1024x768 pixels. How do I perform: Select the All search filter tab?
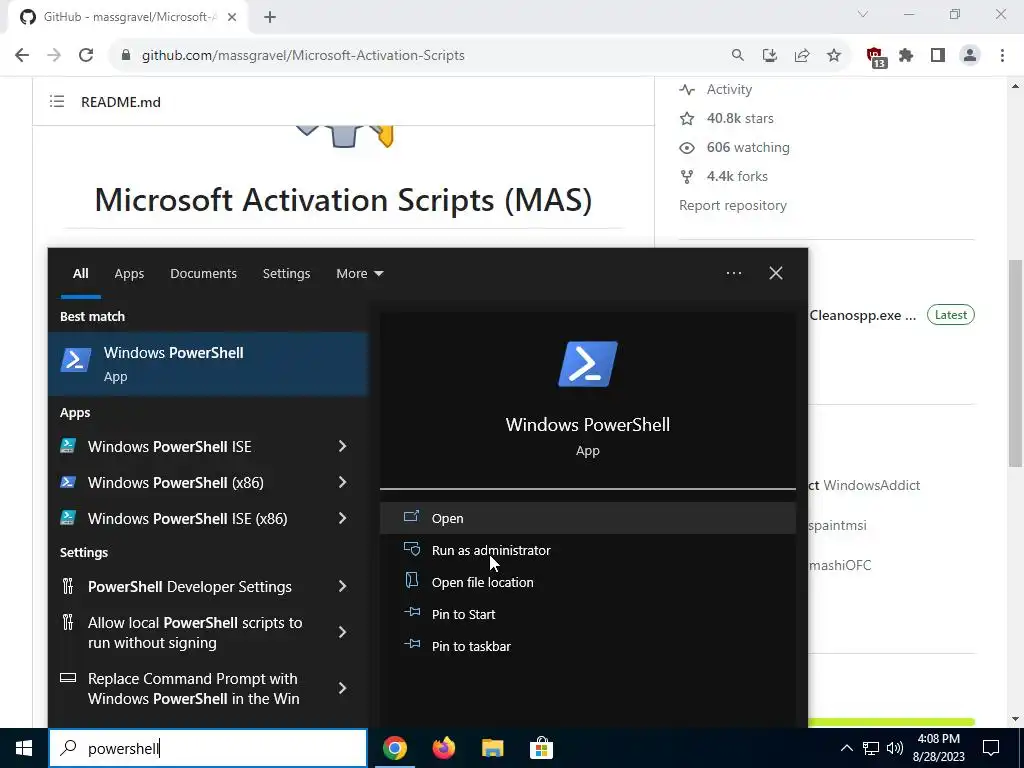(80, 274)
